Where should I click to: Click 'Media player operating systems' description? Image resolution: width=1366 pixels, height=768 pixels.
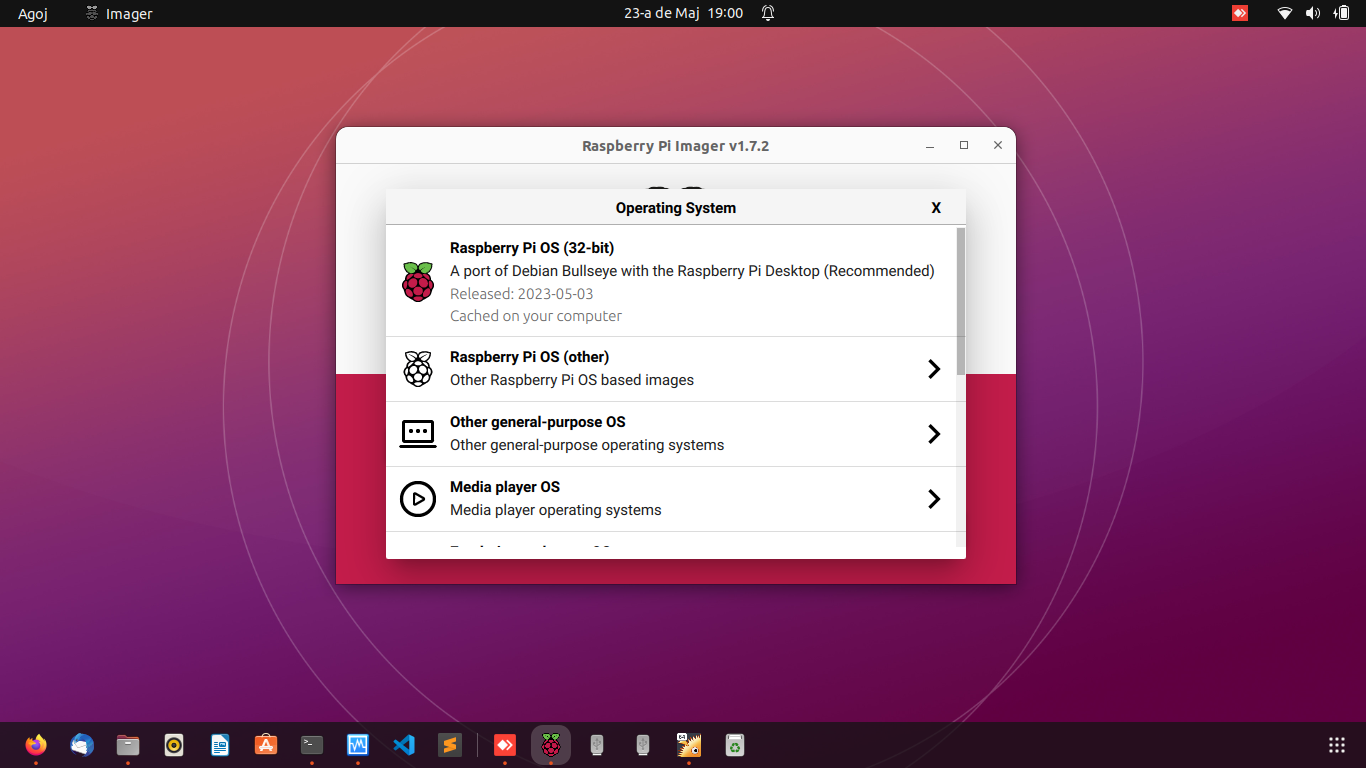pos(556,510)
